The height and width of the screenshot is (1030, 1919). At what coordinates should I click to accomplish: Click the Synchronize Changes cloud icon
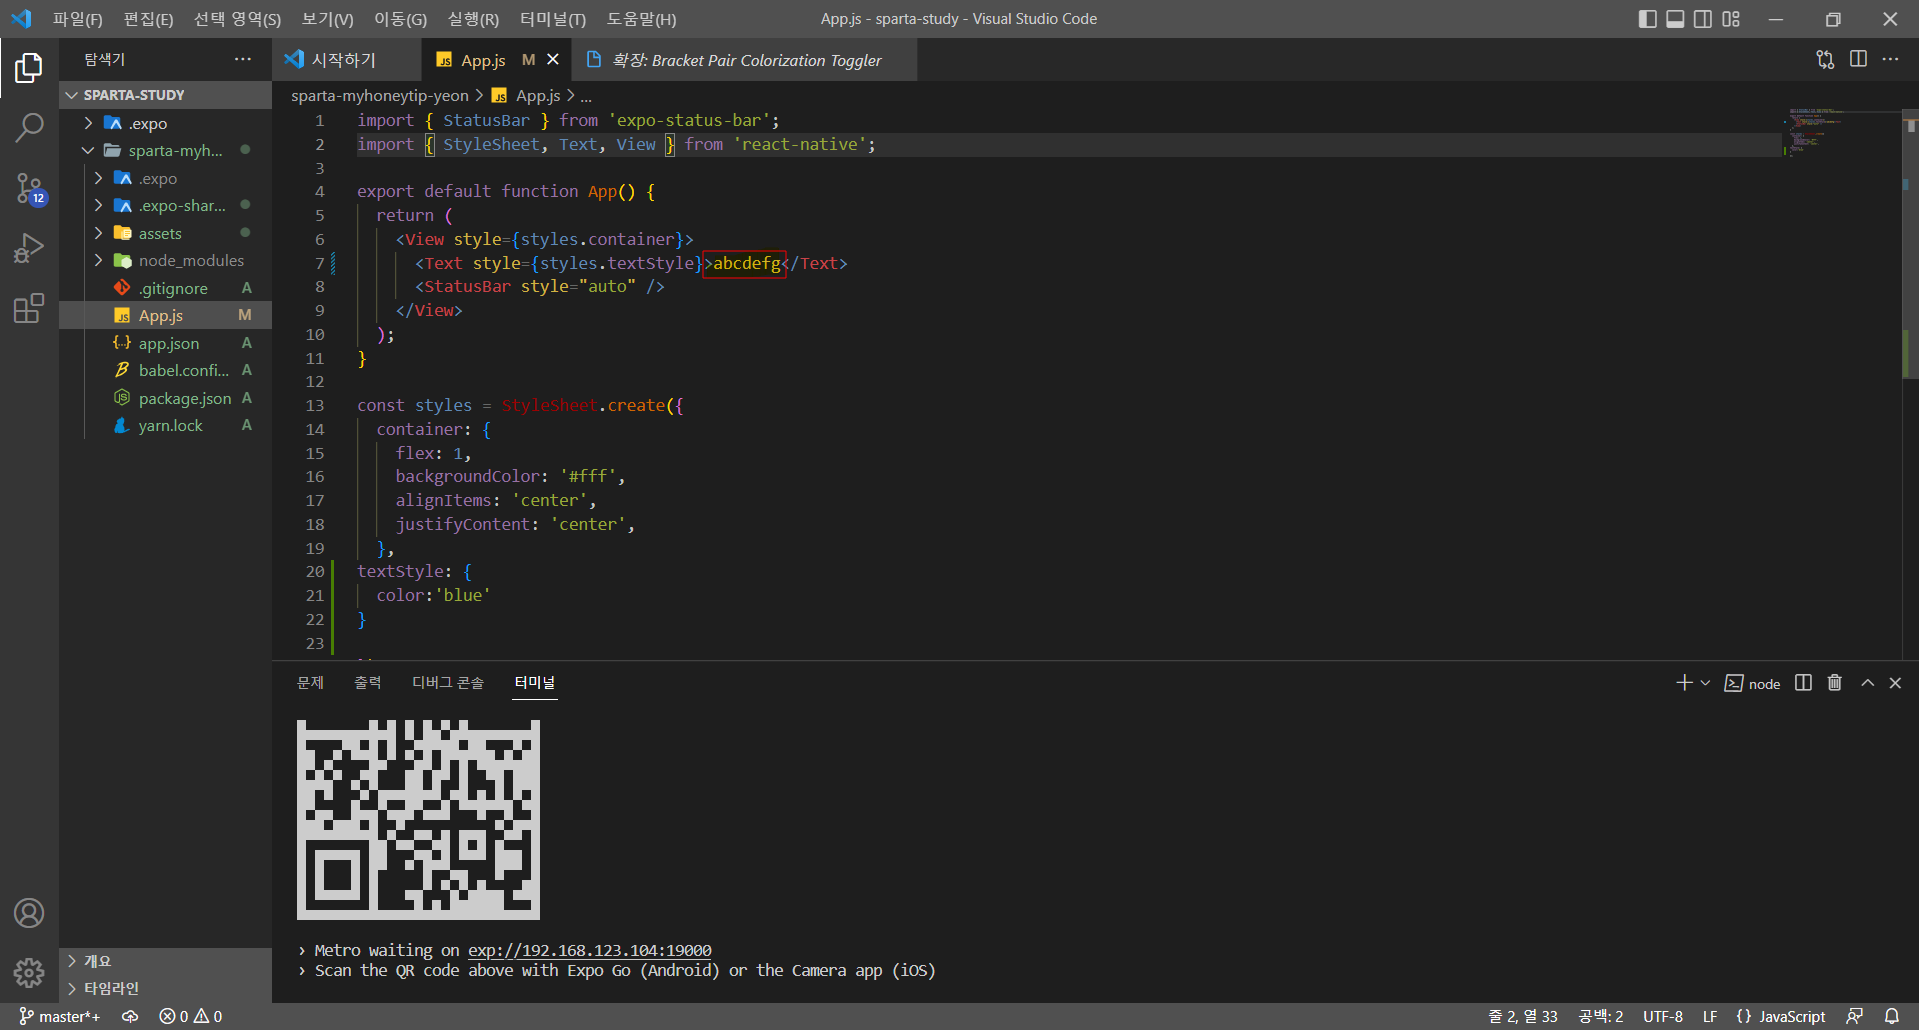coord(130,1016)
